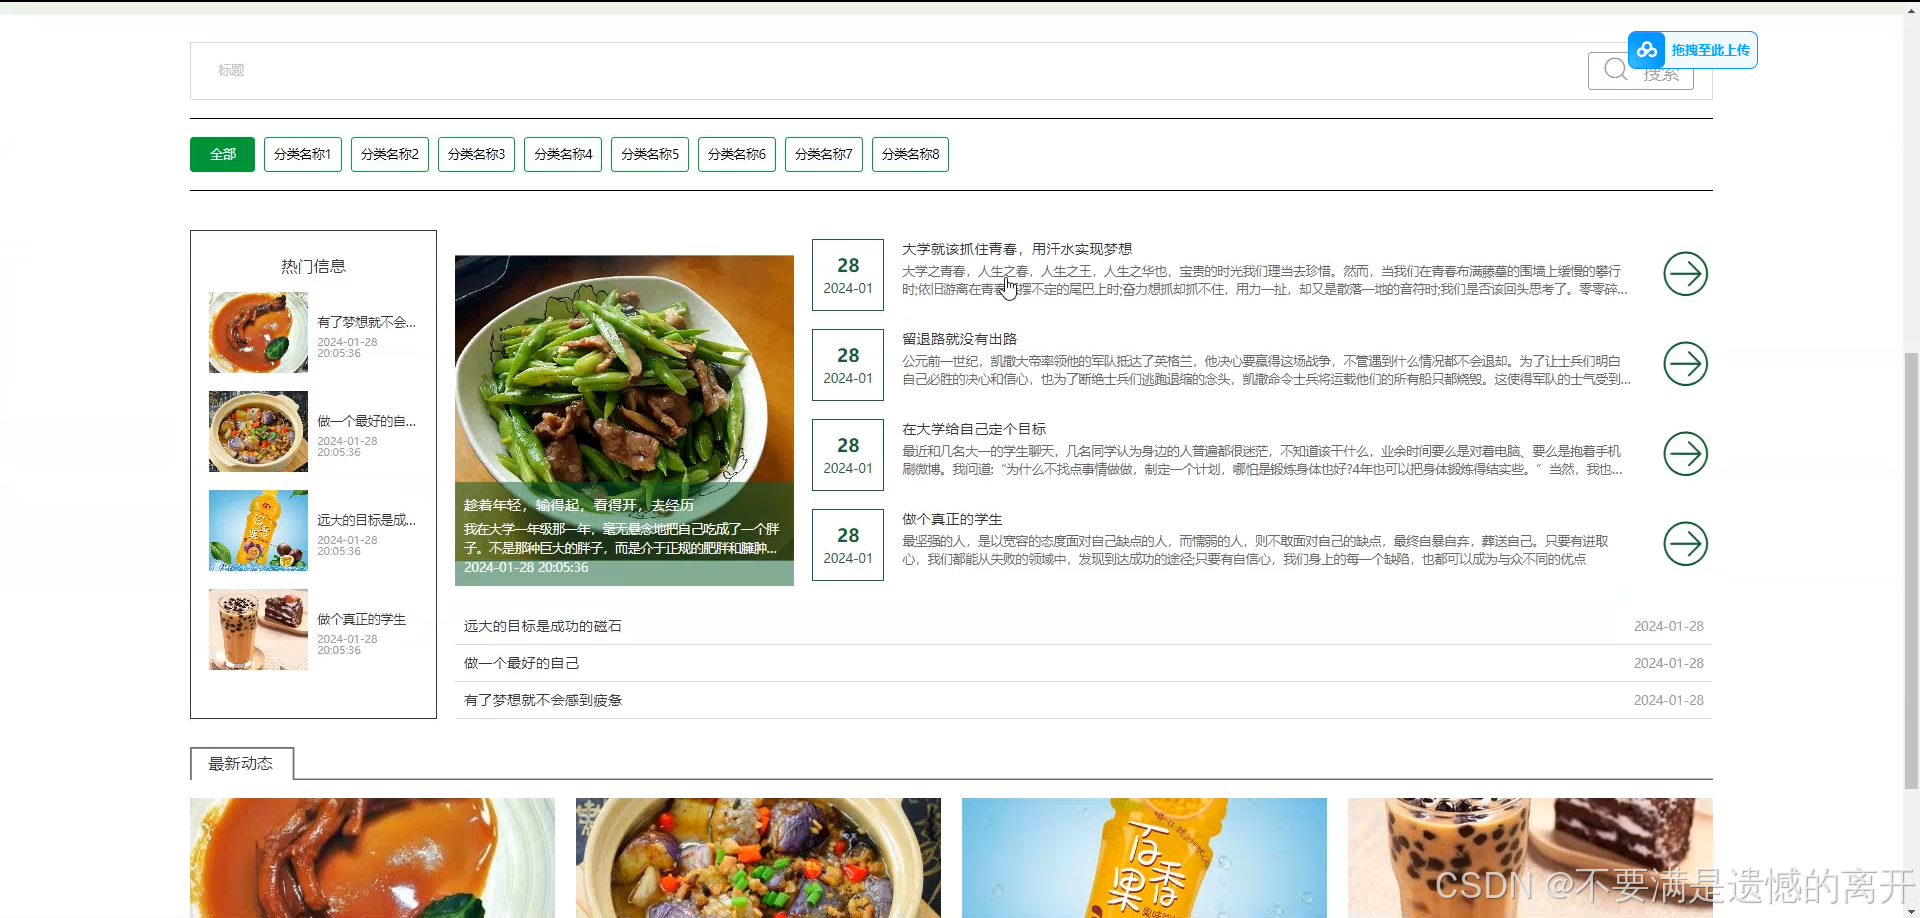Click date box 28 for 大学就该抓住青春 article
Viewport: 1920px width, 918px height.
848,275
